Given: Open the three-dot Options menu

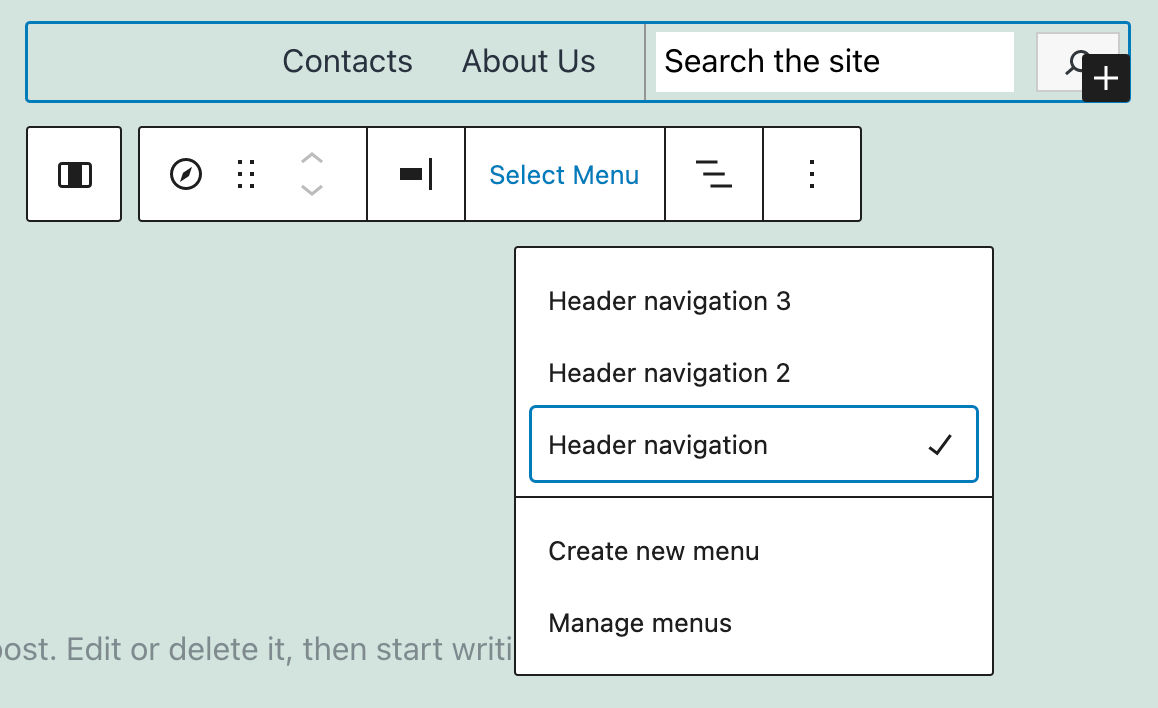Looking at the screenshot, I should coord(812,175).
